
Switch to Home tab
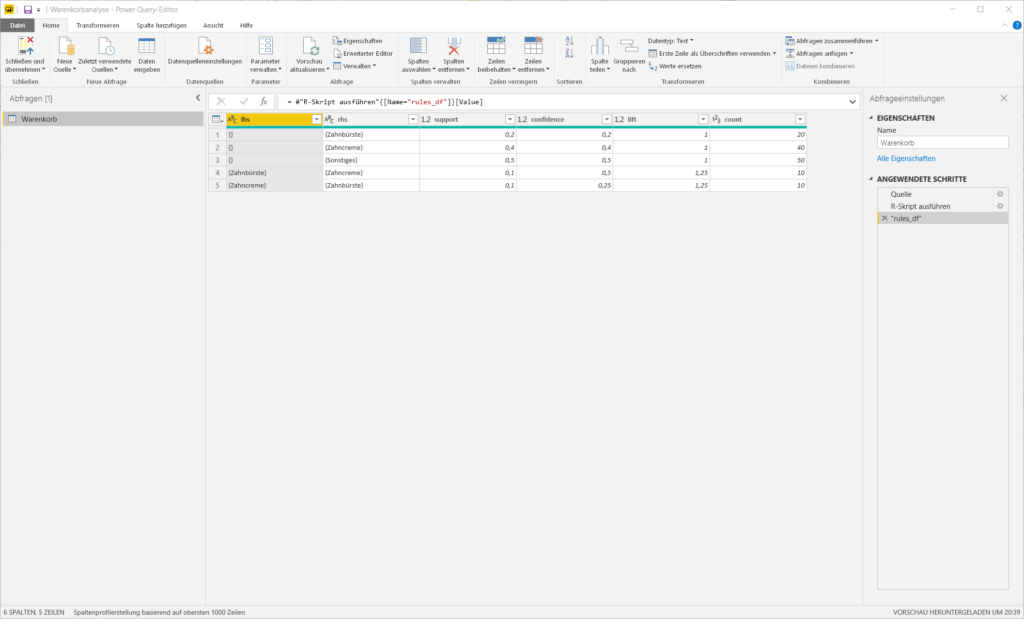tap(51, 25)
